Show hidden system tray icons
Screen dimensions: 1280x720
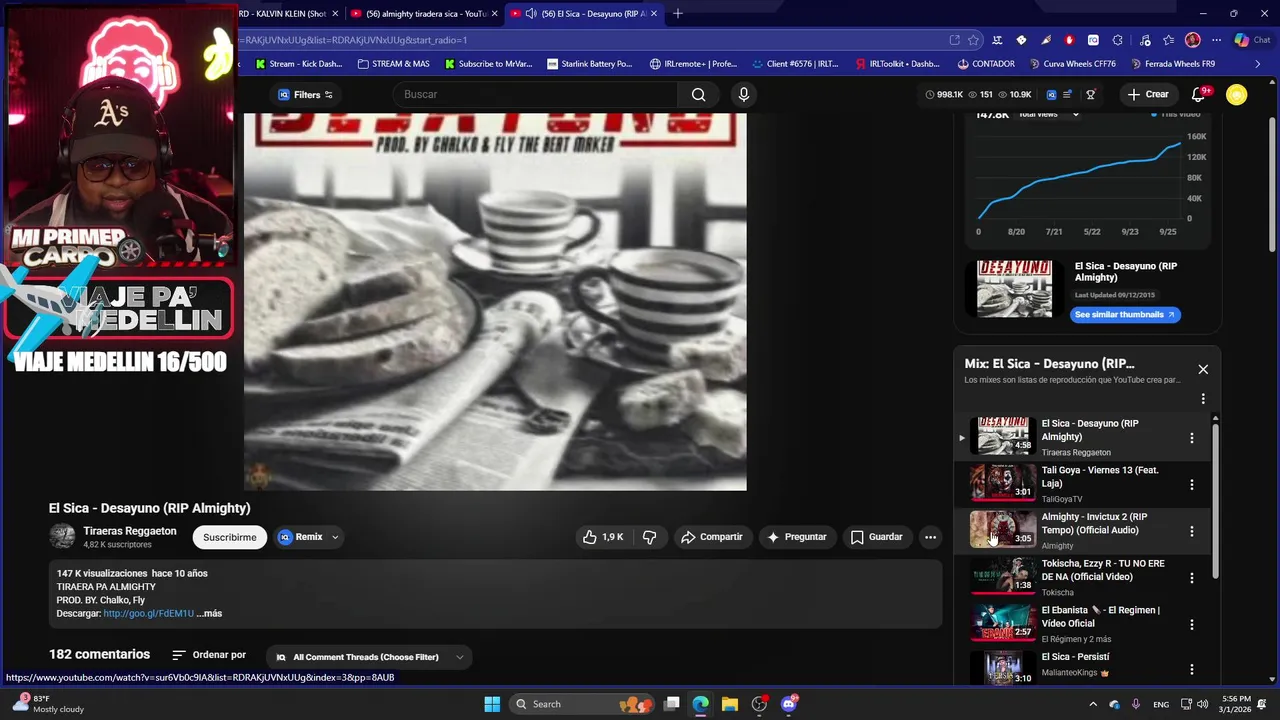point(1092,704)
